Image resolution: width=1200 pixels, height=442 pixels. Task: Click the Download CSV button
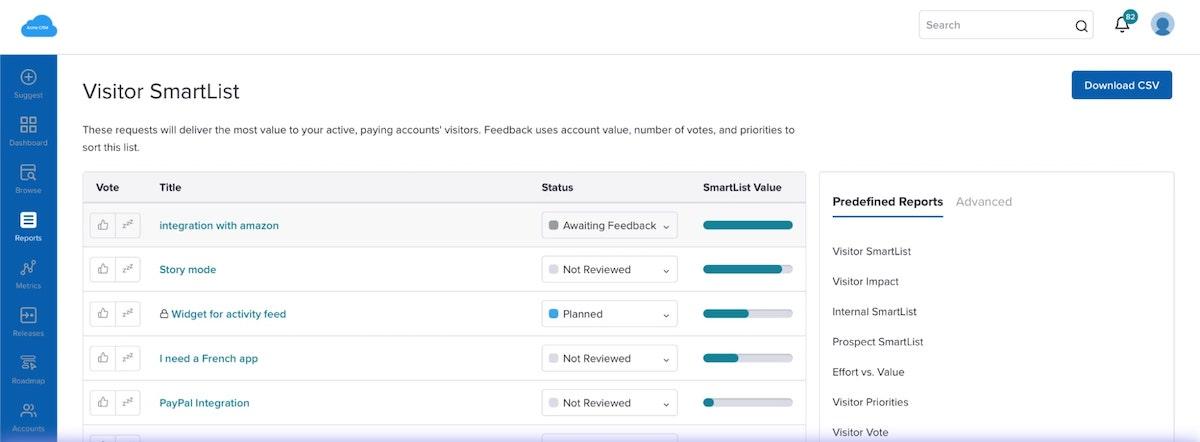click(x=1121, y=85)
